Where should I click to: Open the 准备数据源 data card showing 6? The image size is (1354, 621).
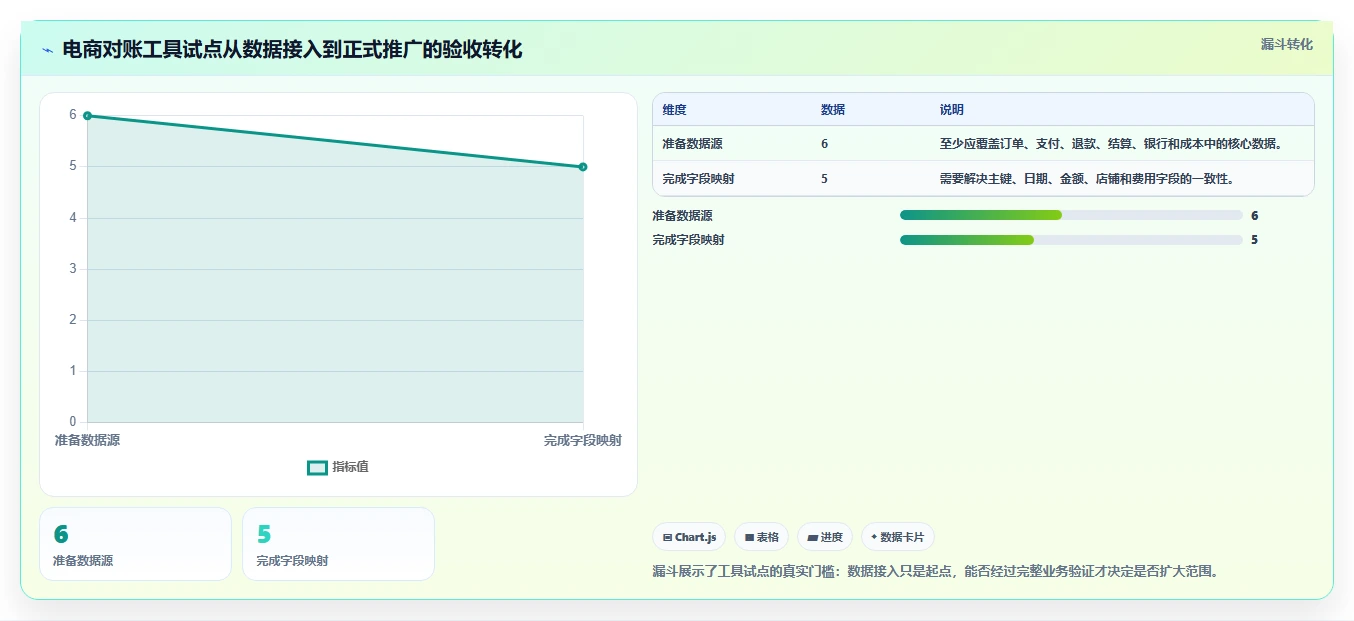pos(135,544)
